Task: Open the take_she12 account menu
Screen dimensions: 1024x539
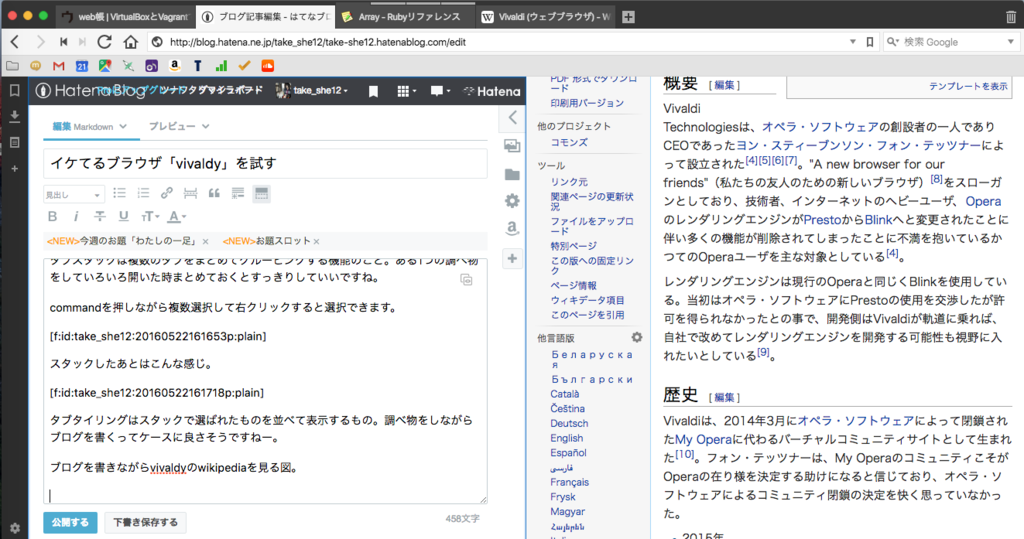Action: click(312, 91)
